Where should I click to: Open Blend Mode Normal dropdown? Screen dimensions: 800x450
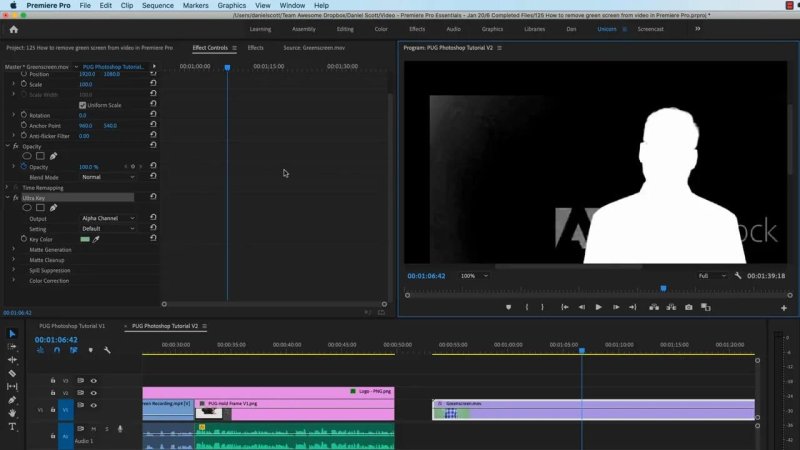[x=108, y=177]
